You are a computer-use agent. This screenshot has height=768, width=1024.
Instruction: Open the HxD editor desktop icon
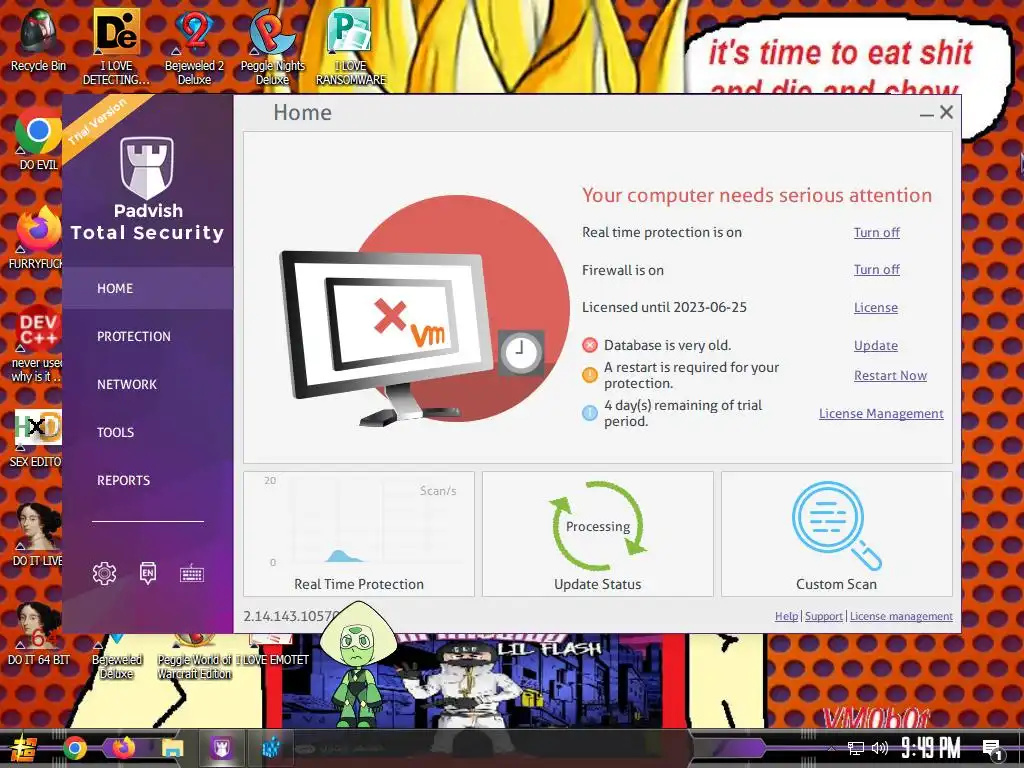pos(38,438)
